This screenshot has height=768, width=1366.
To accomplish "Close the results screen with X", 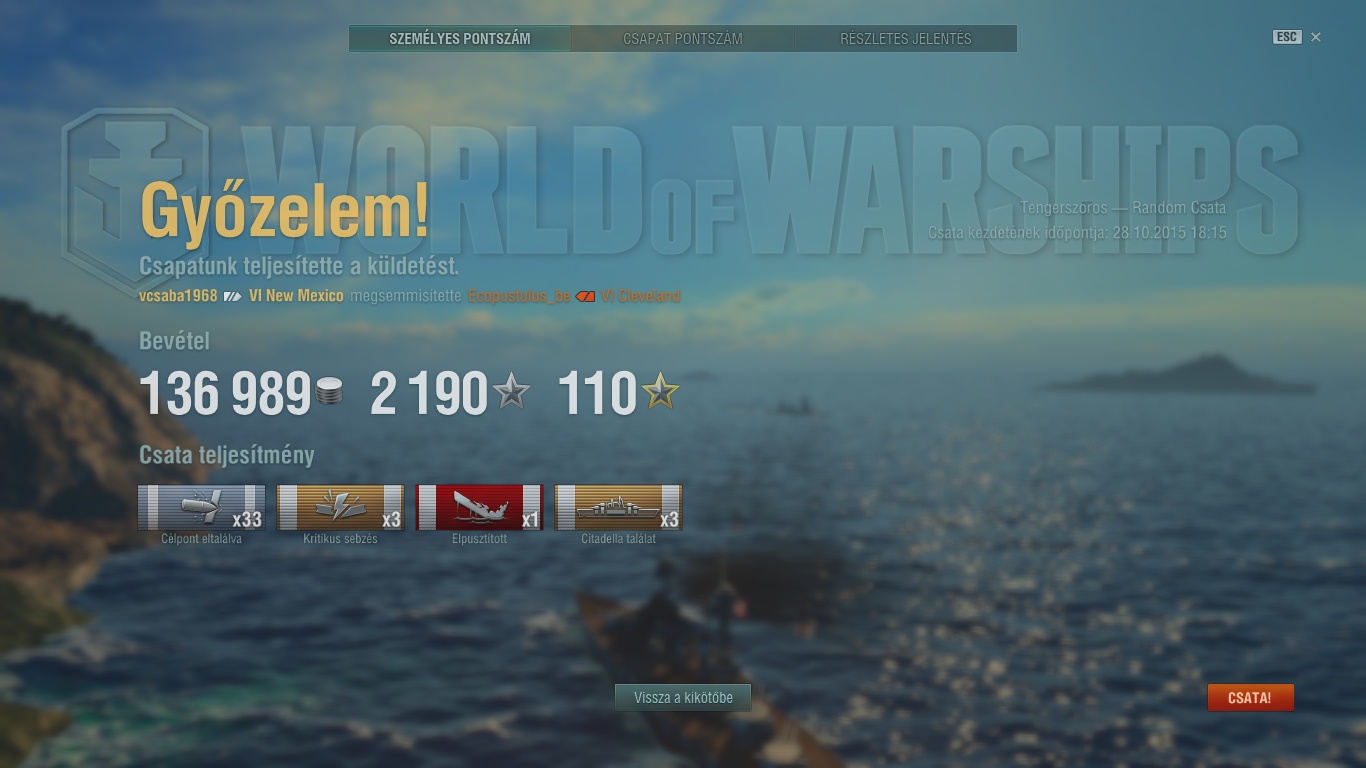I will [1316, 37].
